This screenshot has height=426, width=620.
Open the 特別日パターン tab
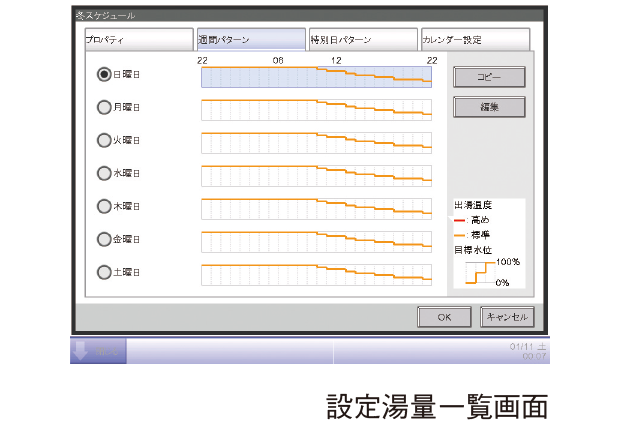[363, 40]
